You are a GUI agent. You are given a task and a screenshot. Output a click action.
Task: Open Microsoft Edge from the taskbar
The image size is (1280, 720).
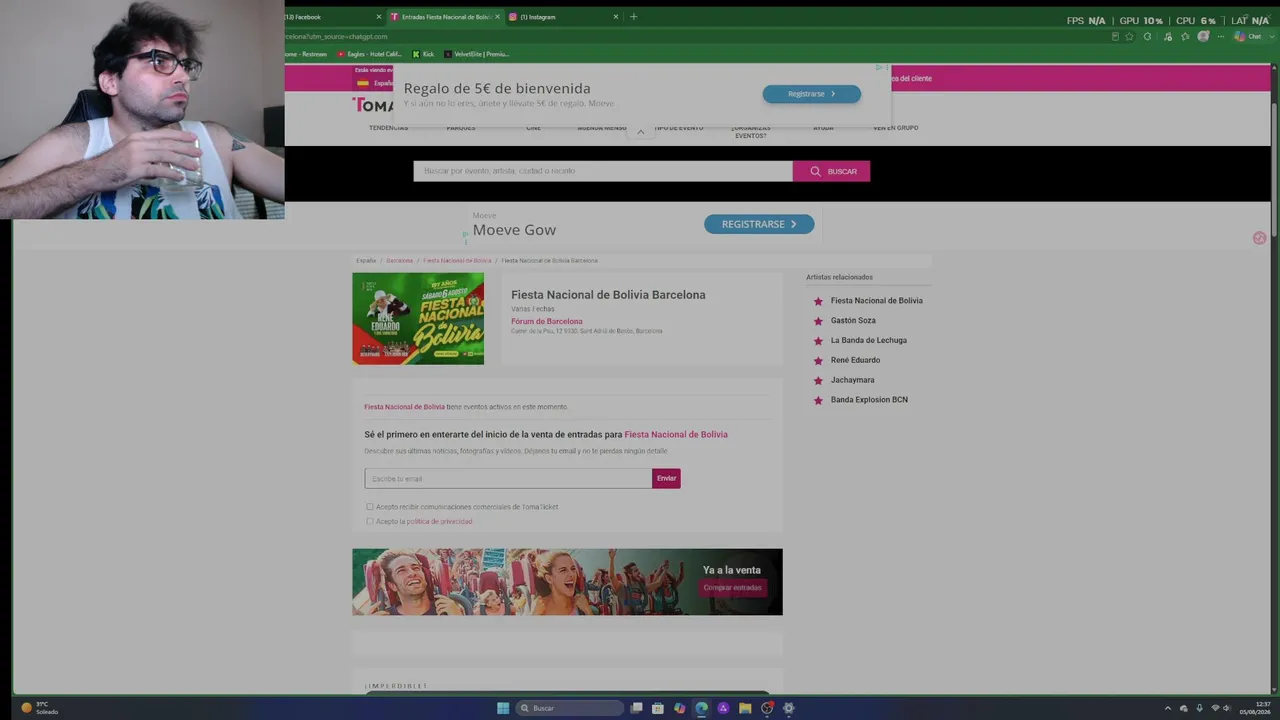tap(702, 708)
